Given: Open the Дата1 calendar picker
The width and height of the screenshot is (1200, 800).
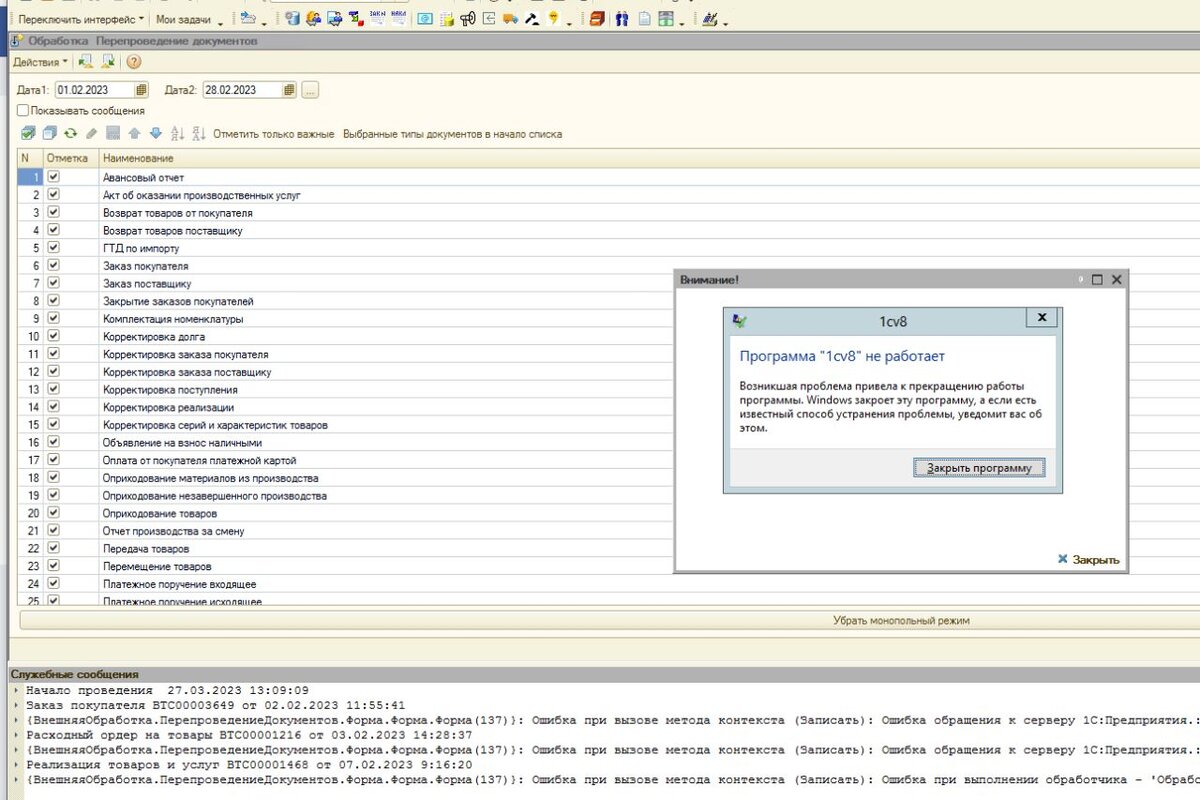Looking at the screenshot, I should coord(141,90).
